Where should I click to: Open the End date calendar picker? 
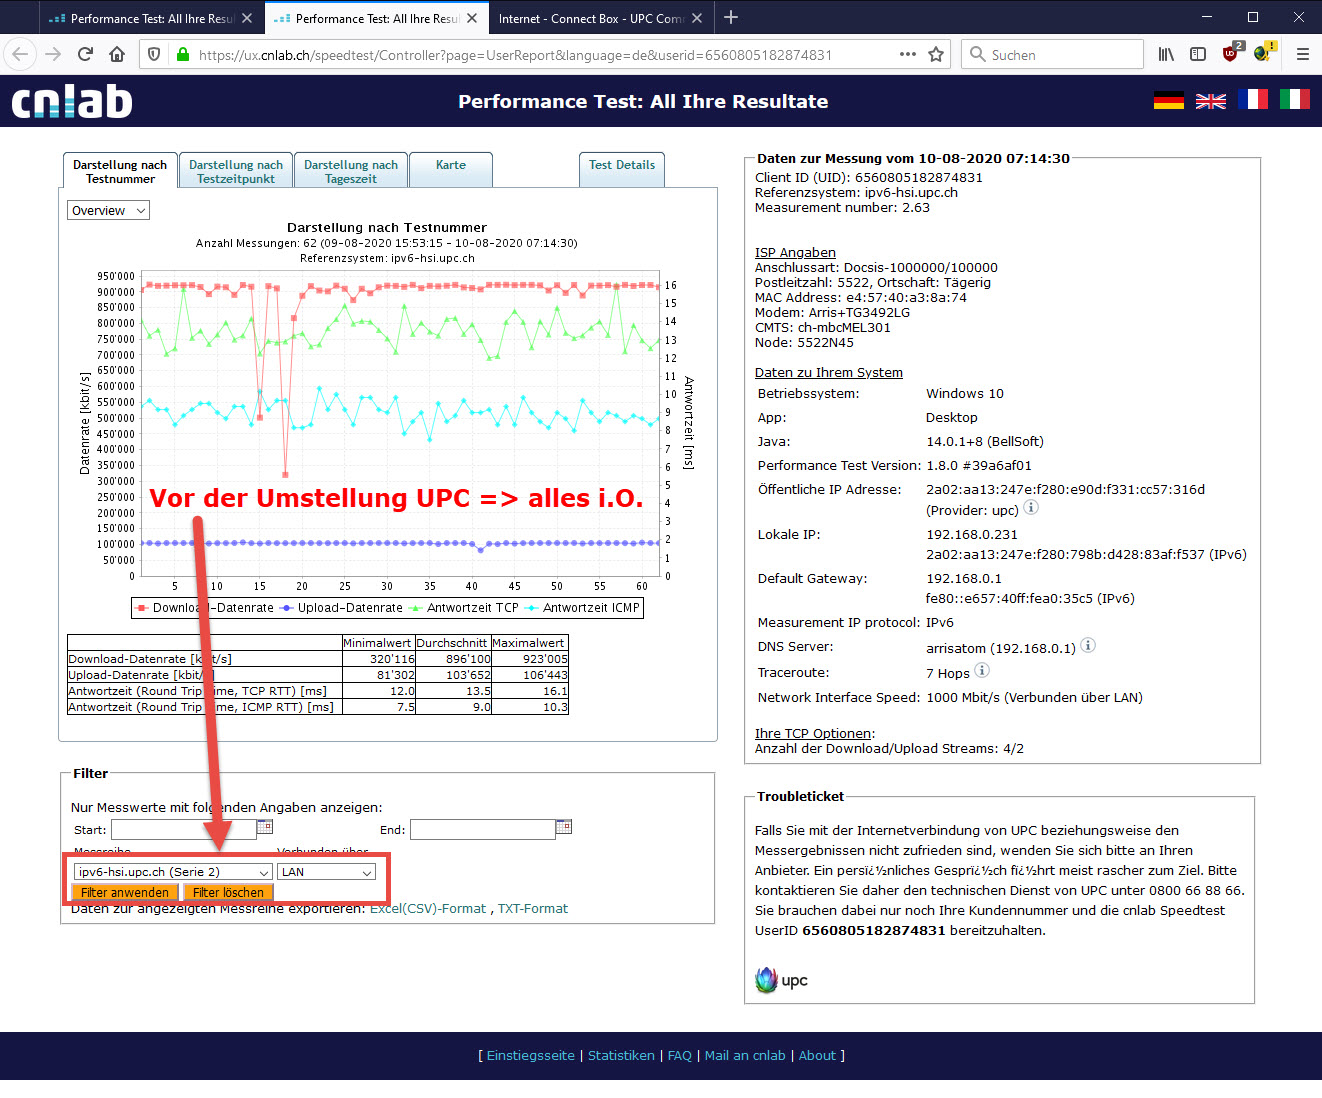click(564, 827)
